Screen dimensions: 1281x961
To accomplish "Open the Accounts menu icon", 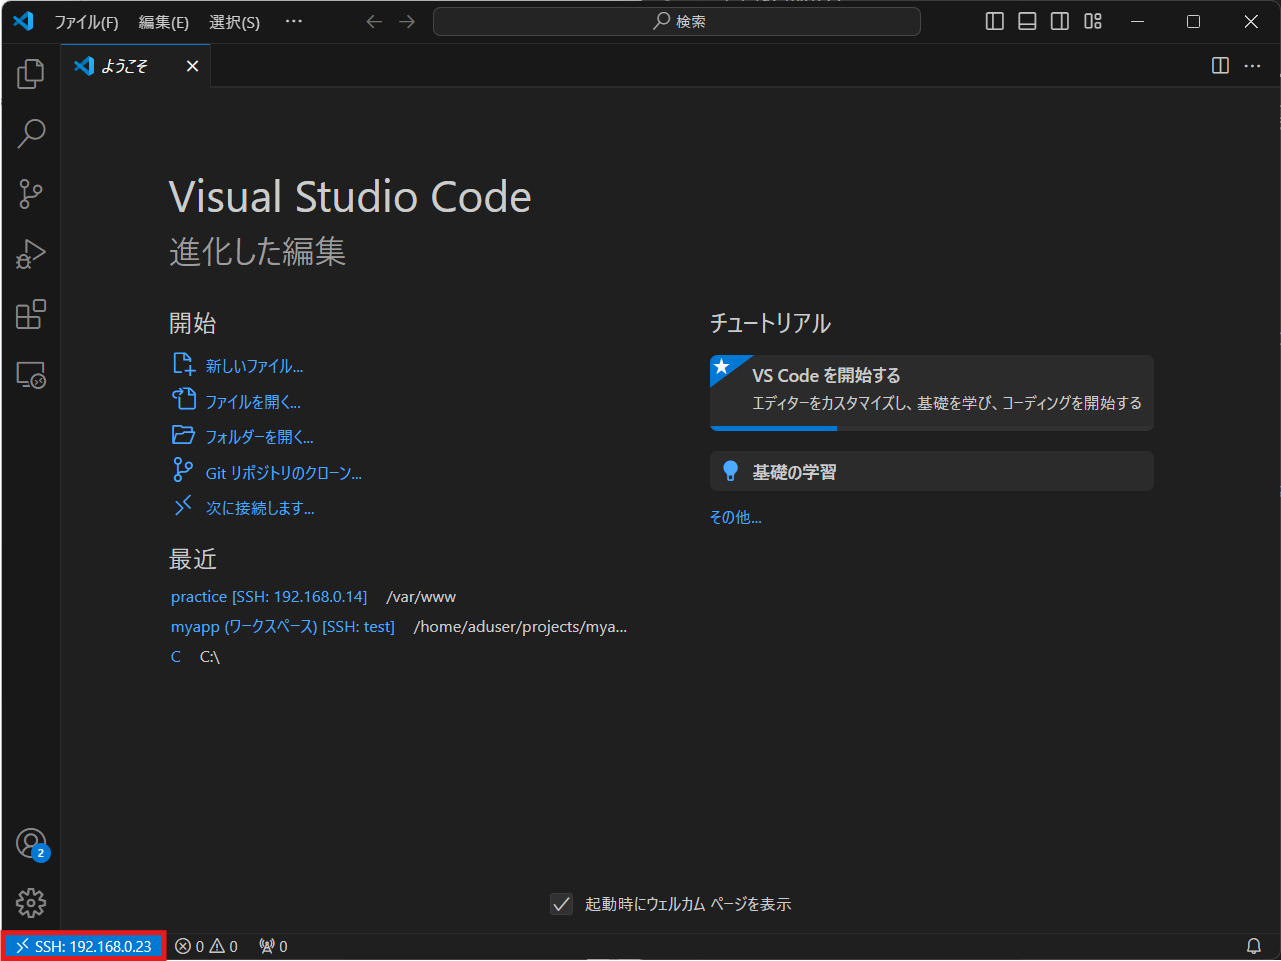I will (x=31, y=844).
